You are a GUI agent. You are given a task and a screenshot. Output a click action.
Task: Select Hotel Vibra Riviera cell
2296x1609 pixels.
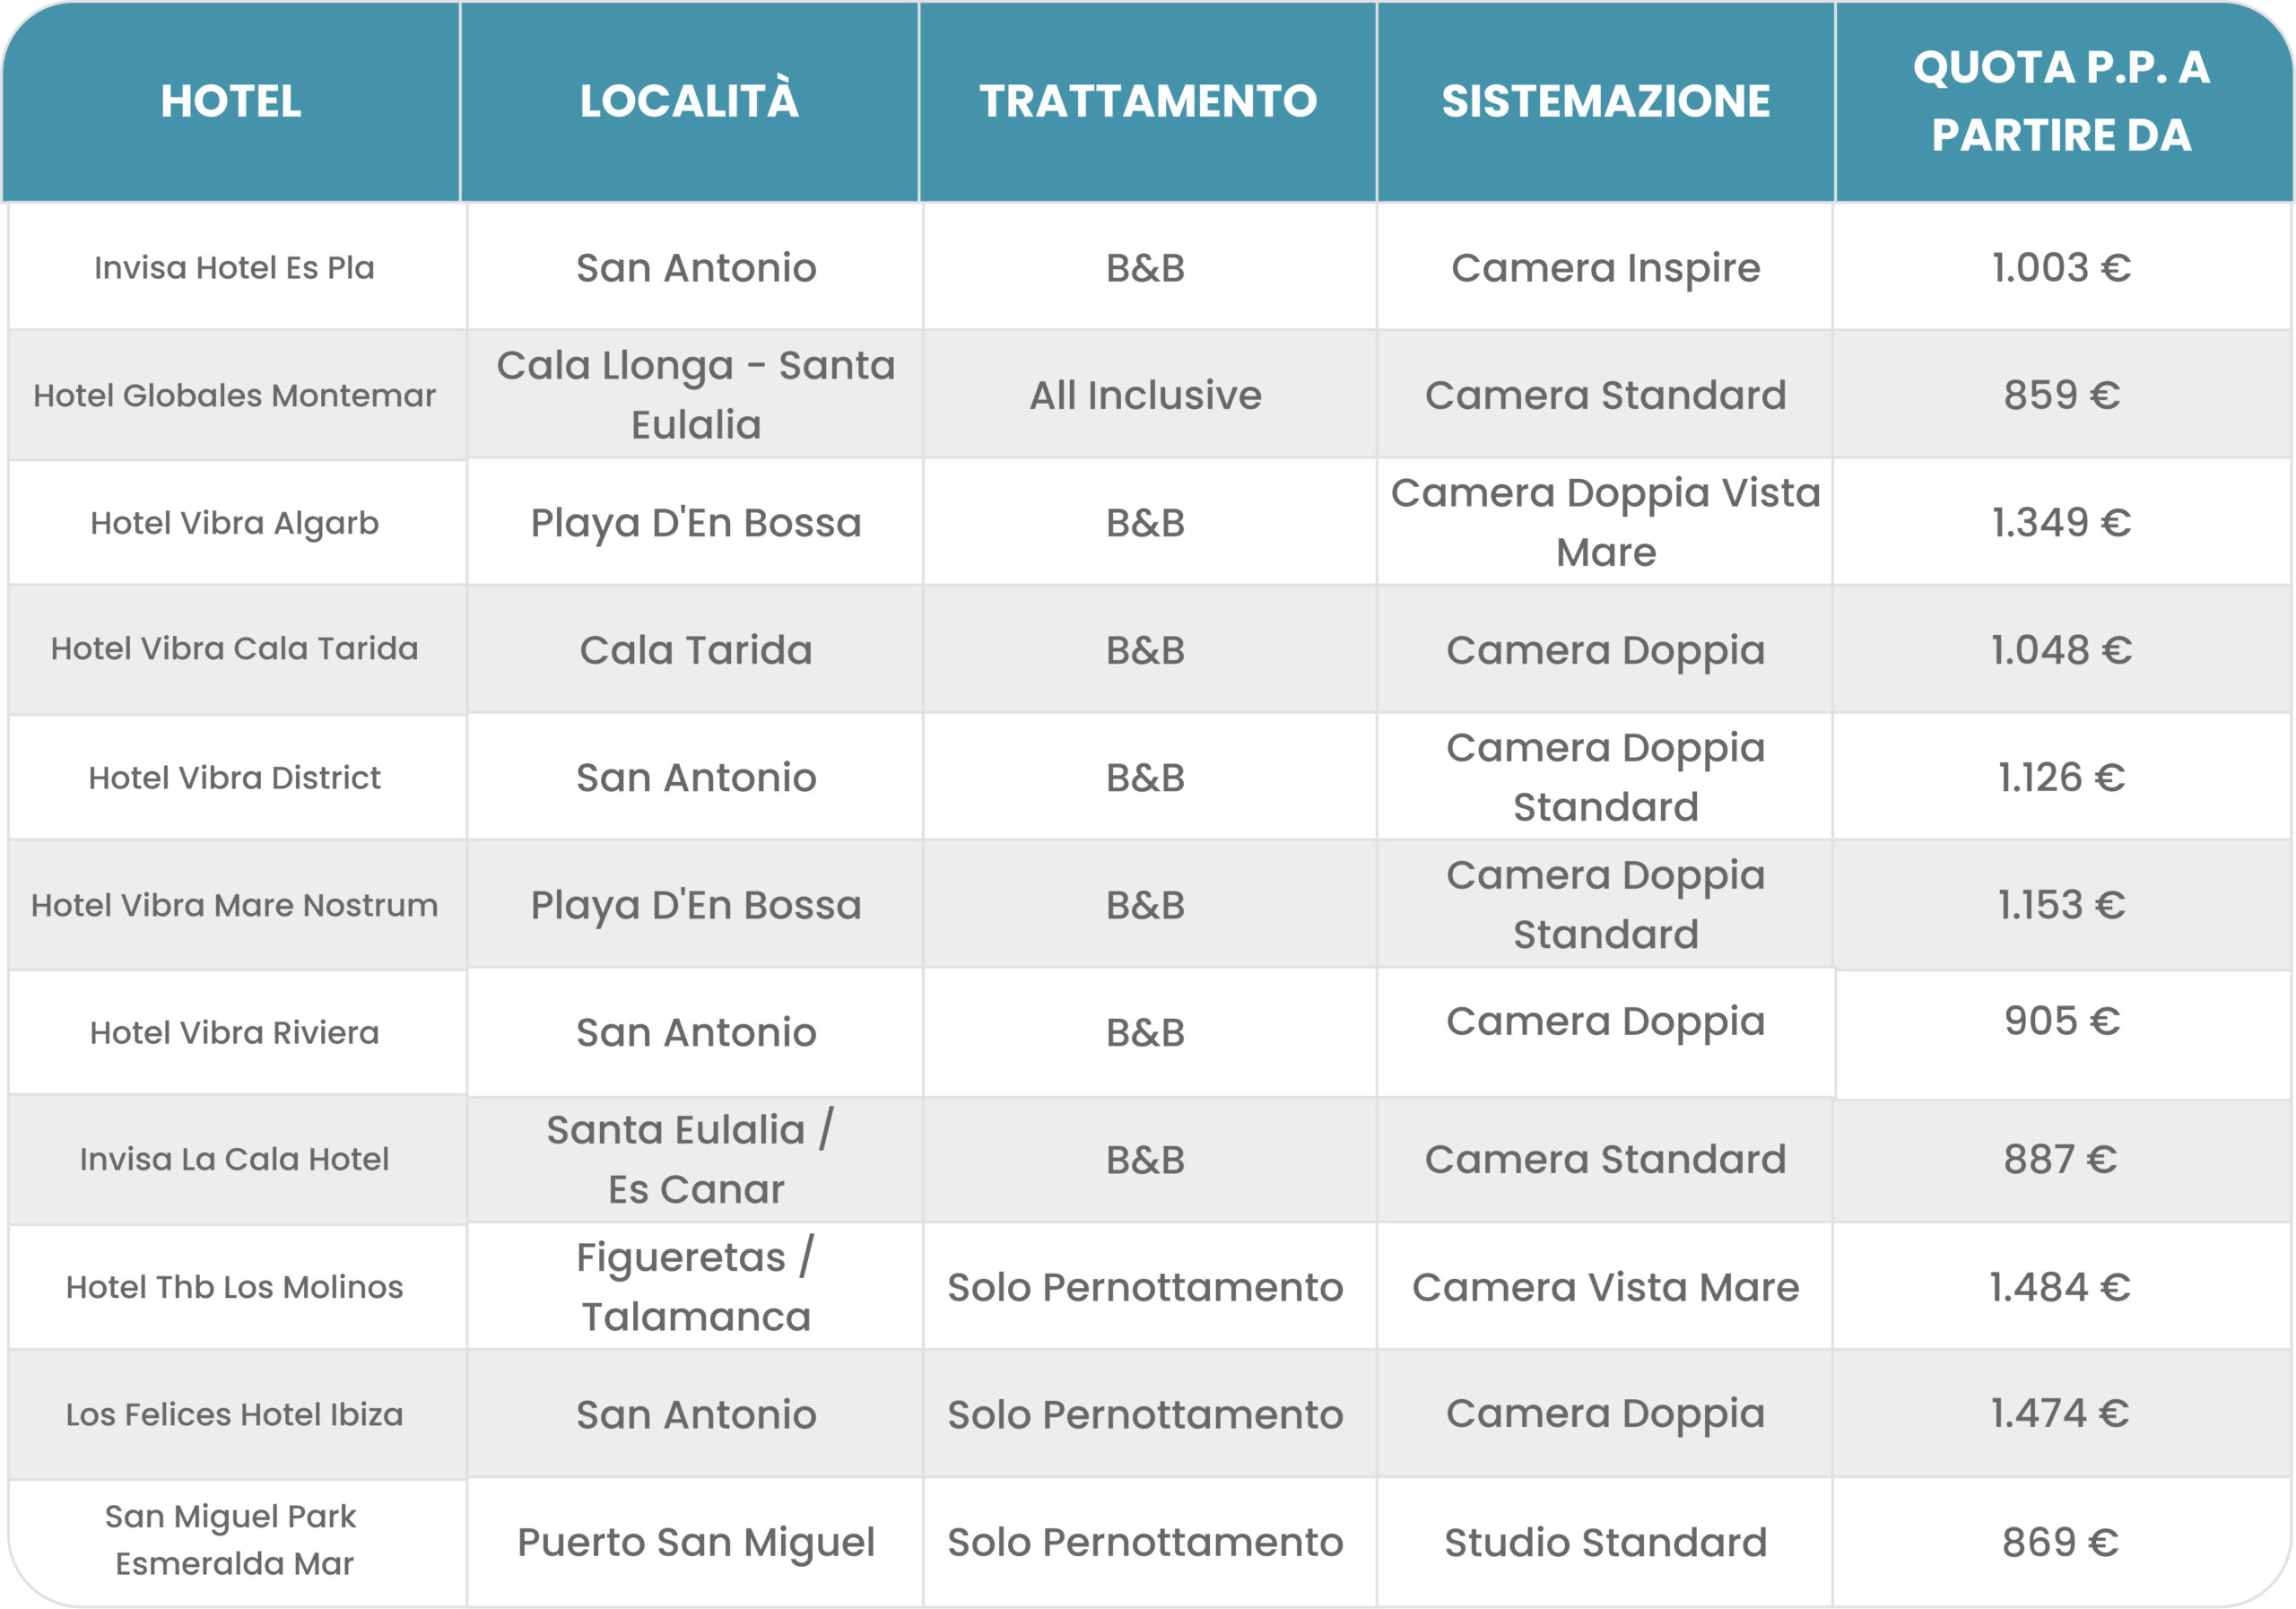coord(235,1033)
